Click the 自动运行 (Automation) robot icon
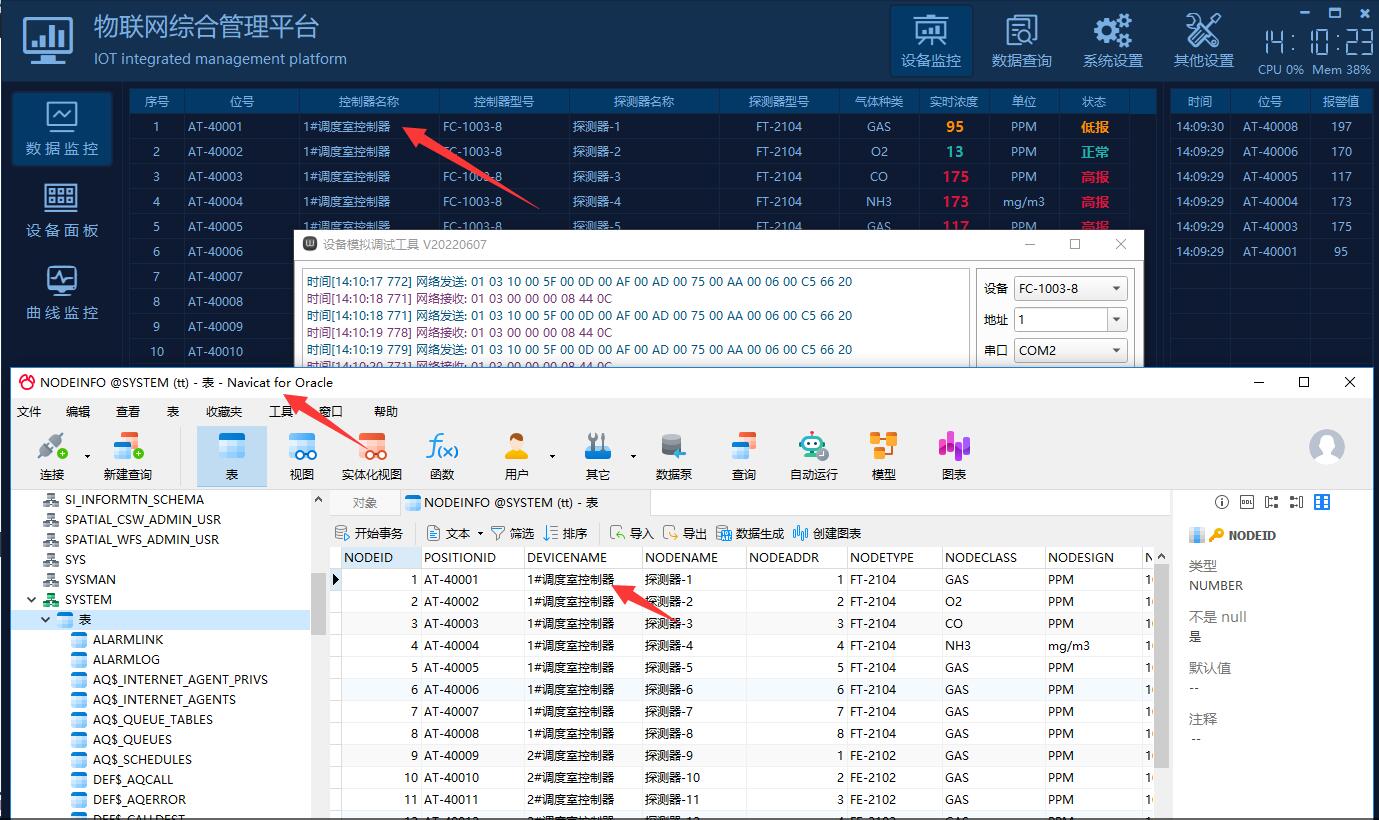The width and height of the screenshot is (1379, 820). pos(813,455)
